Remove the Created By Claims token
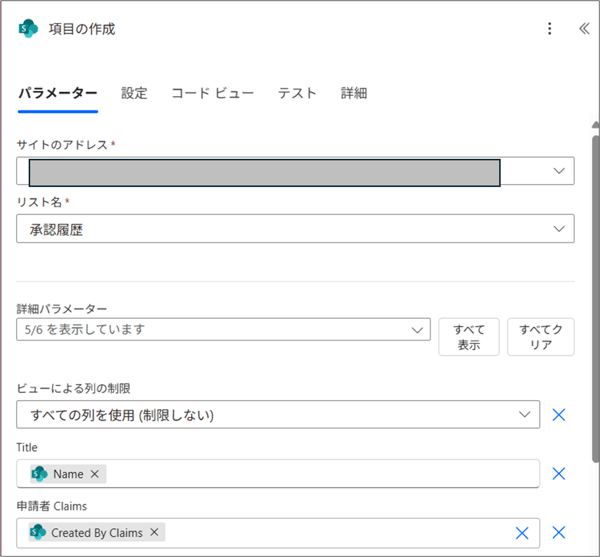The image size is (600, 557). (x=154, y=533)
